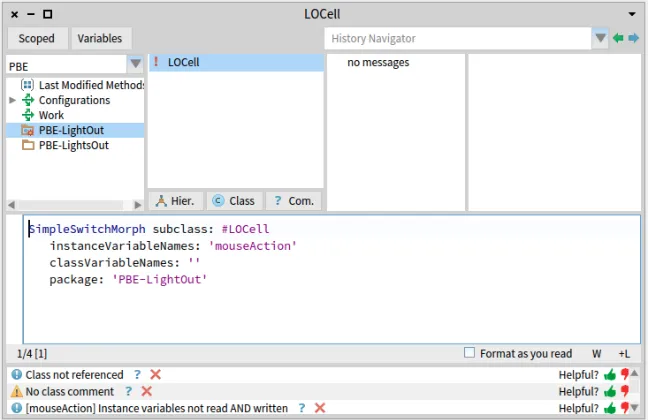Viewport: 648px width, 420px height.
Task: Thumbs up the mouseAction critique
Action: (x=610, y=408)
